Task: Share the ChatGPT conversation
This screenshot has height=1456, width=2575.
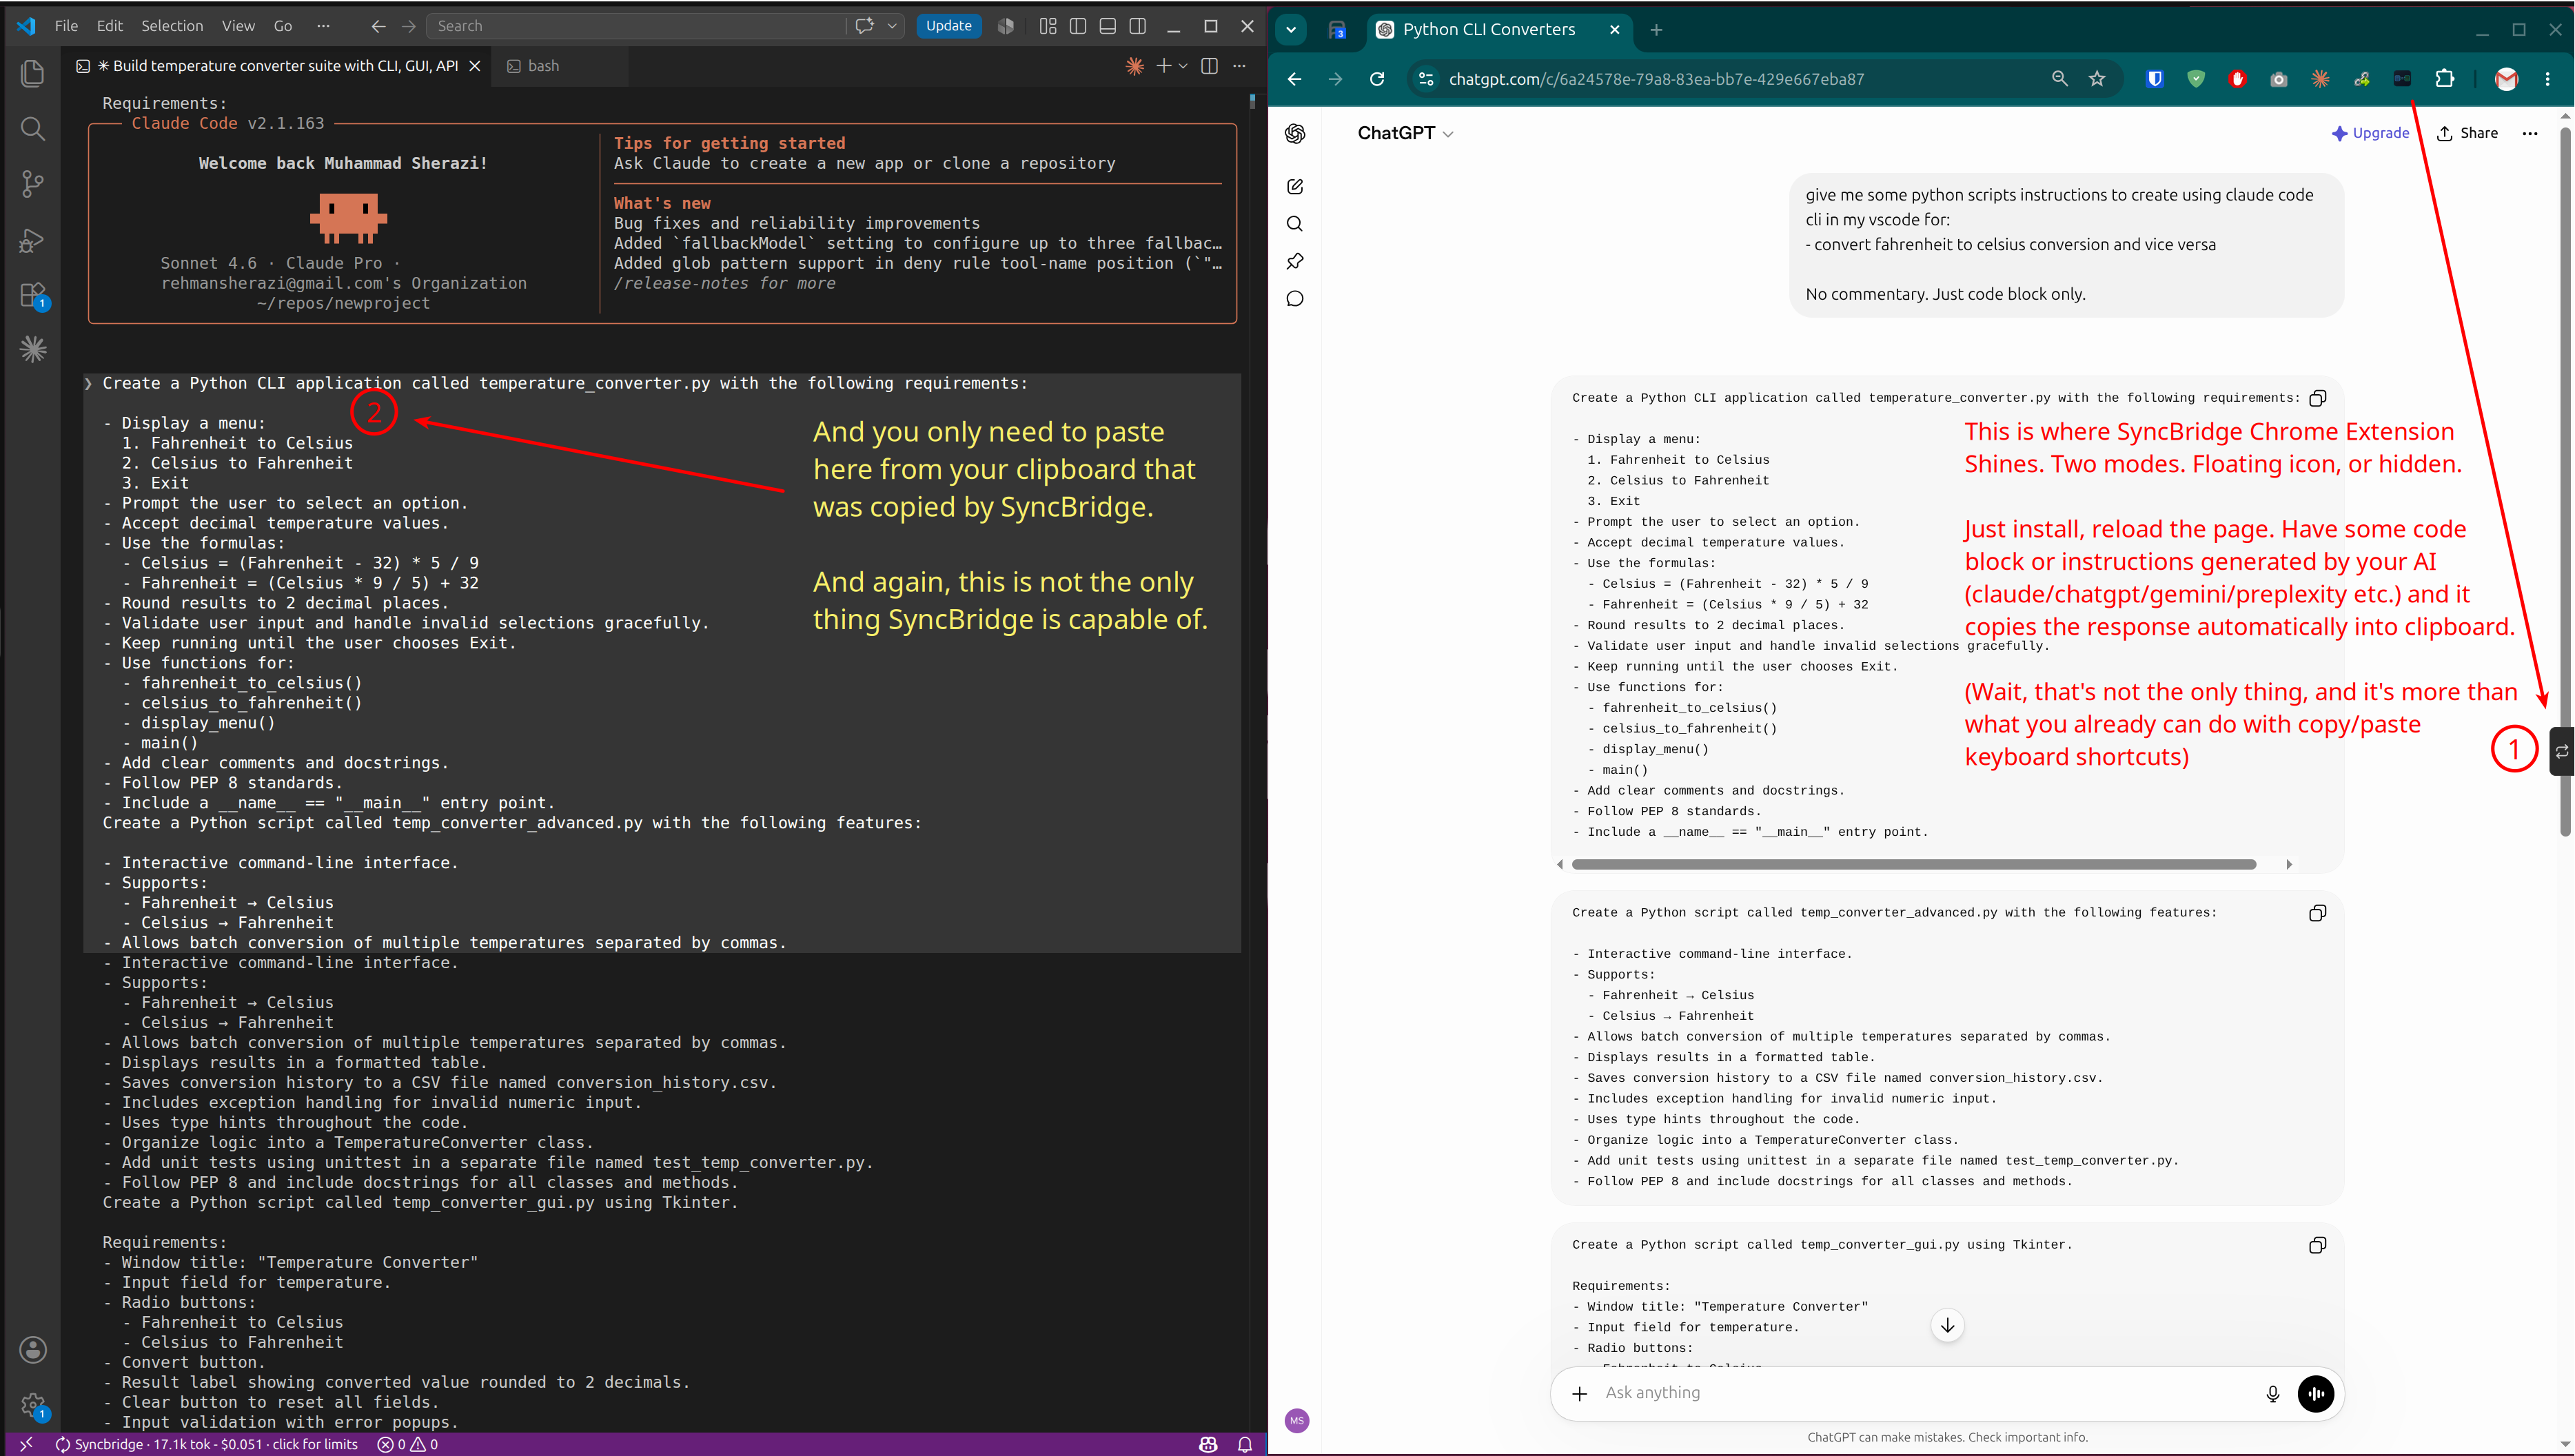Action: [x=2467, y=133]
